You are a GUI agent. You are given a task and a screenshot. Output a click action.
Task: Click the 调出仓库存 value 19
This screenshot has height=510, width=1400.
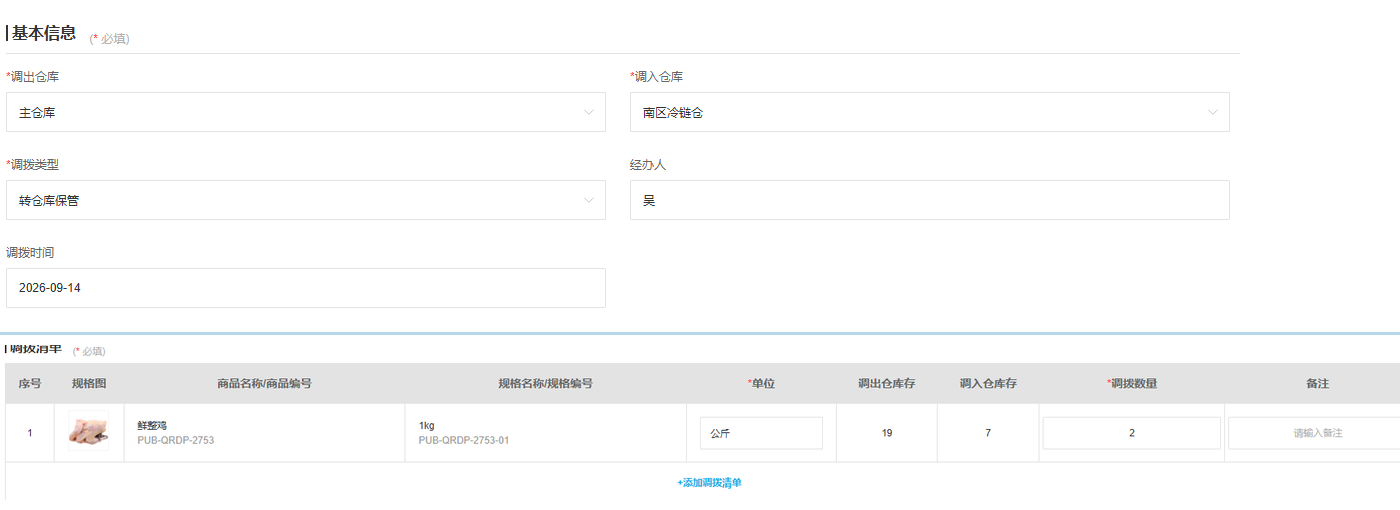click(887, 433)
